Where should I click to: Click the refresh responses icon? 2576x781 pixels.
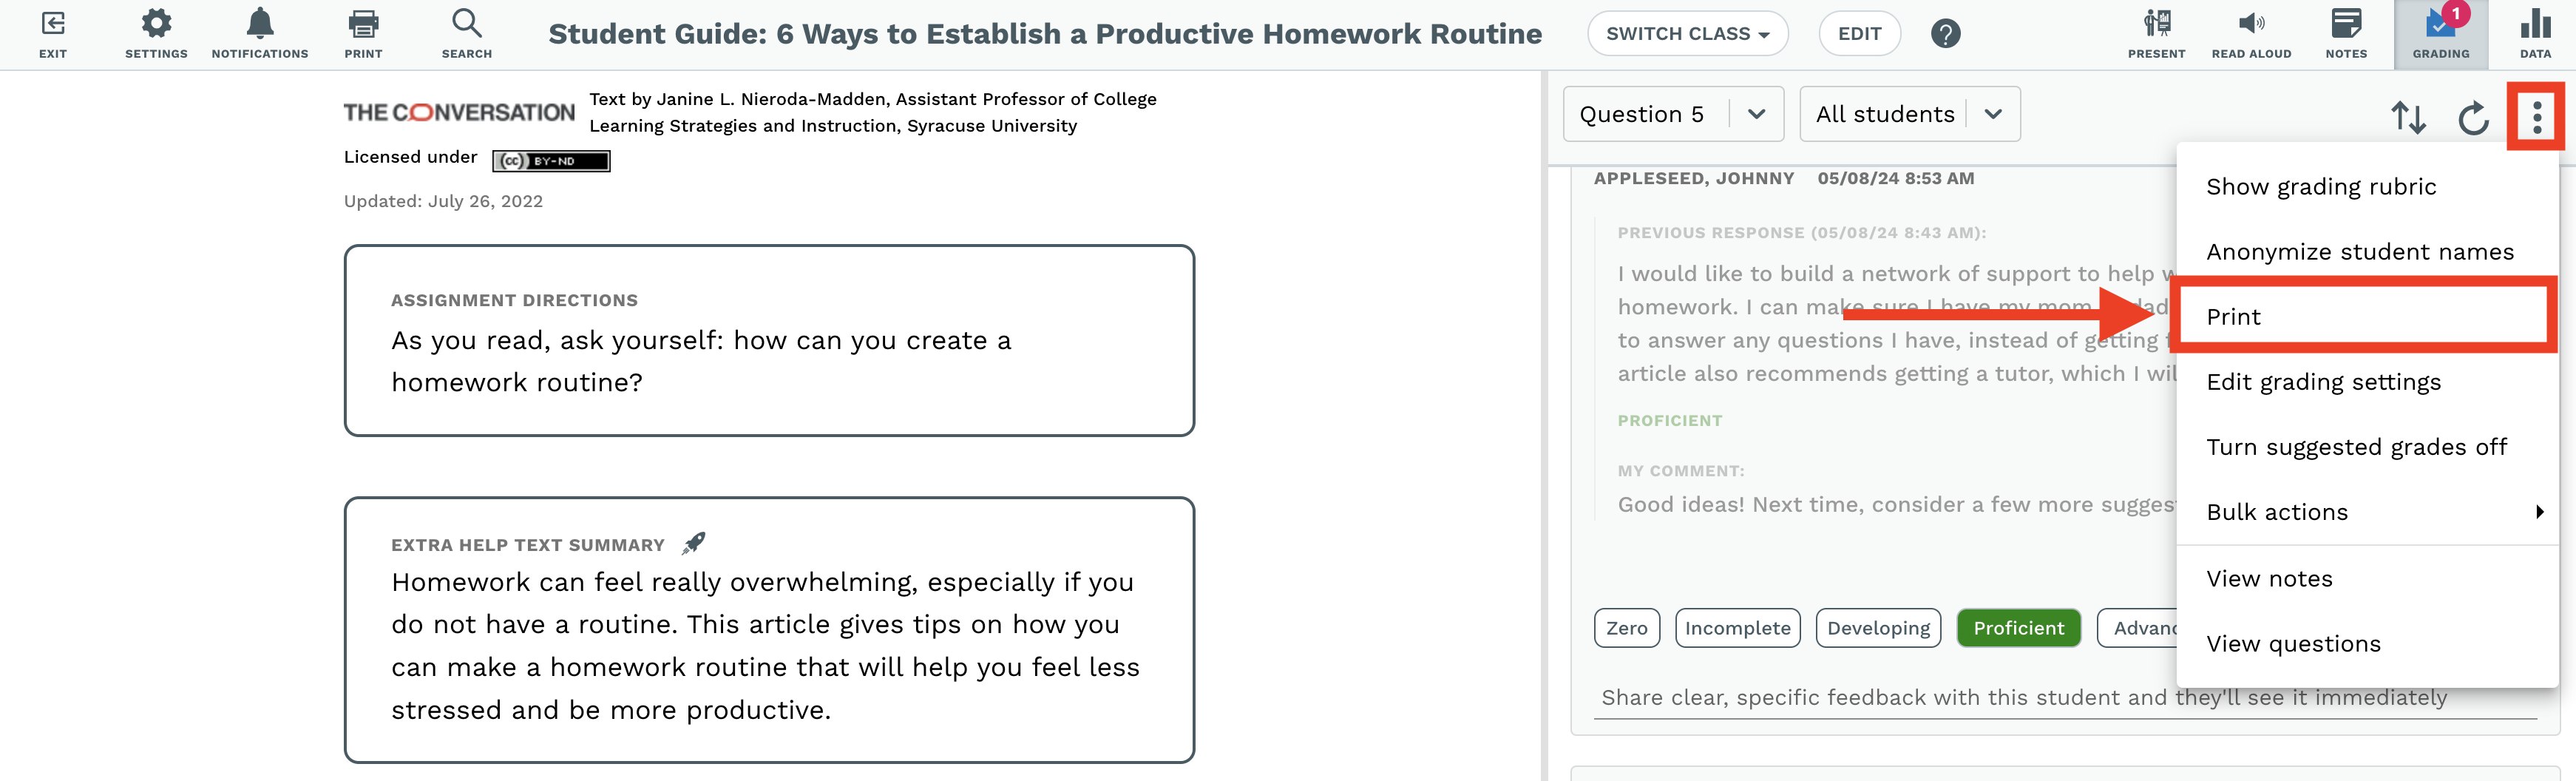click(2473, 118)
